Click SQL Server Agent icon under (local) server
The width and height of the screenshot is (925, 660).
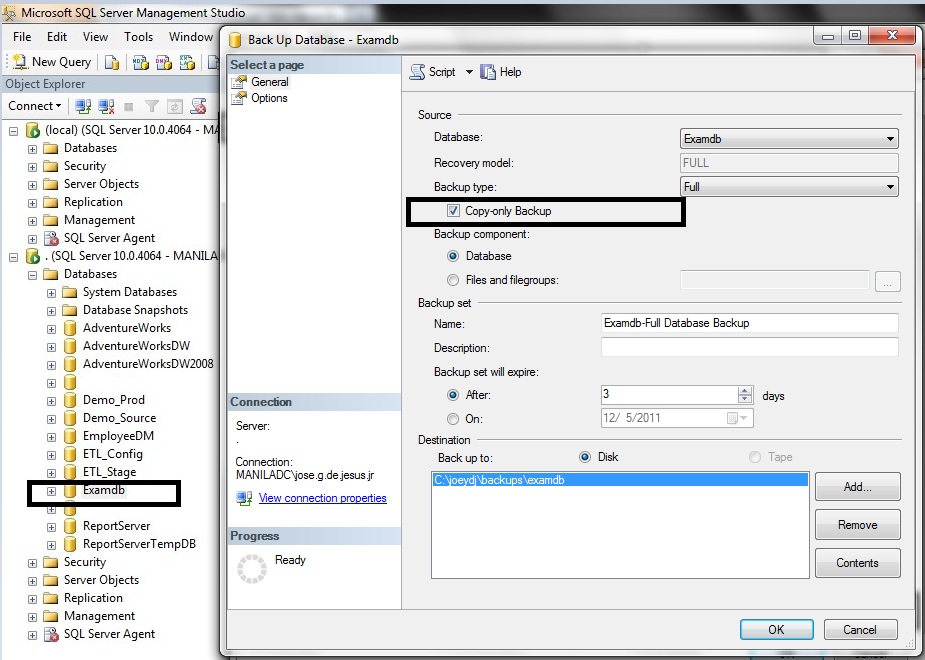pyautogui.click(x=52, y=238)
